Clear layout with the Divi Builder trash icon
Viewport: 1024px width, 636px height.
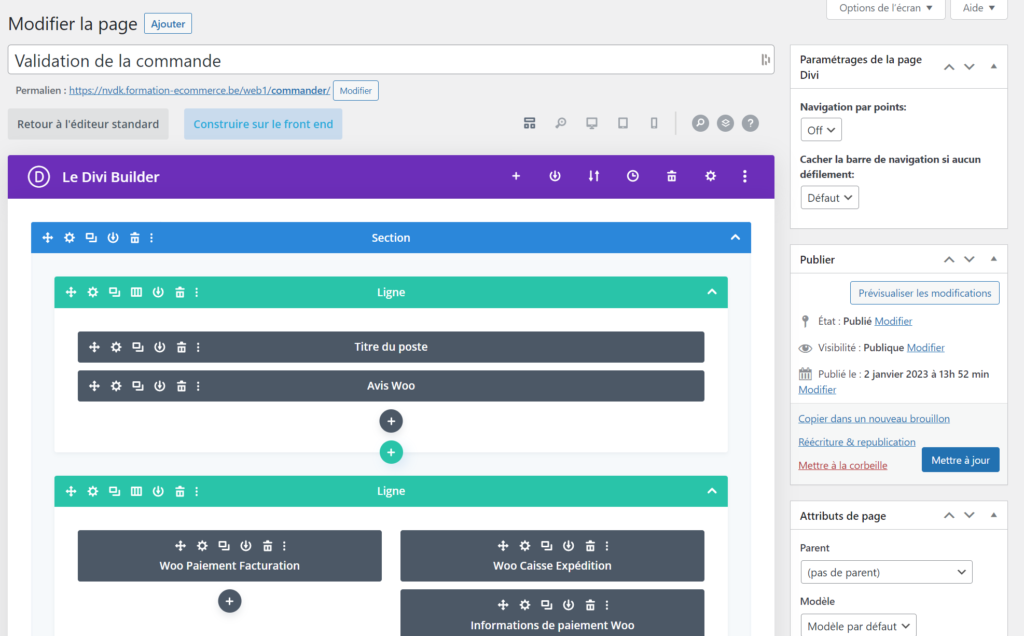pos(671,176)
